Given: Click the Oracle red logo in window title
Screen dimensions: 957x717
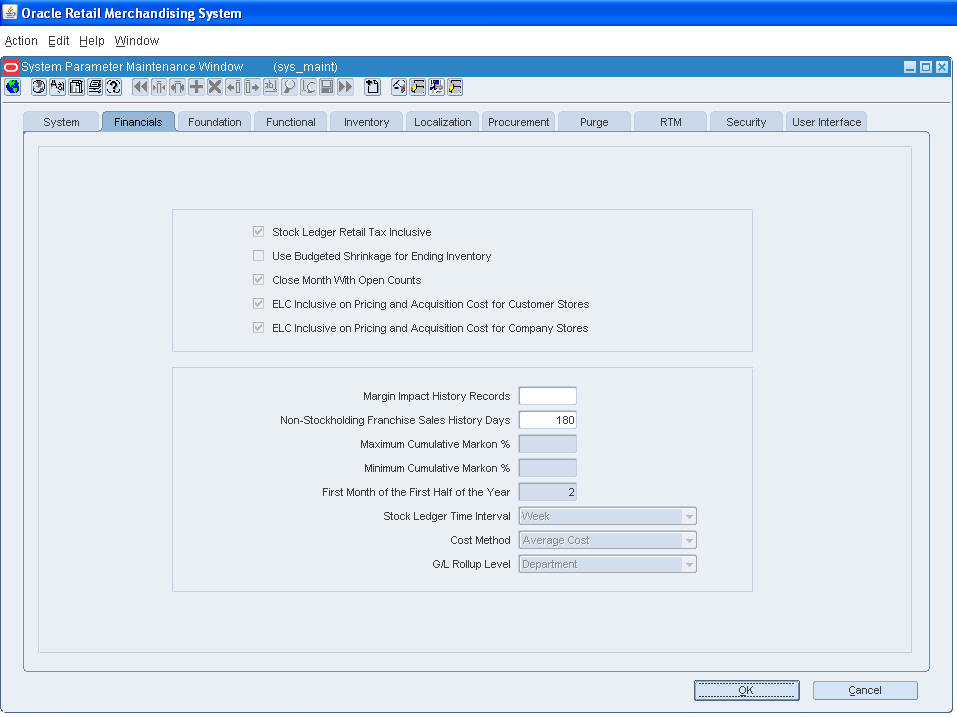Looking at the screenshot, I should pos(11,67).
